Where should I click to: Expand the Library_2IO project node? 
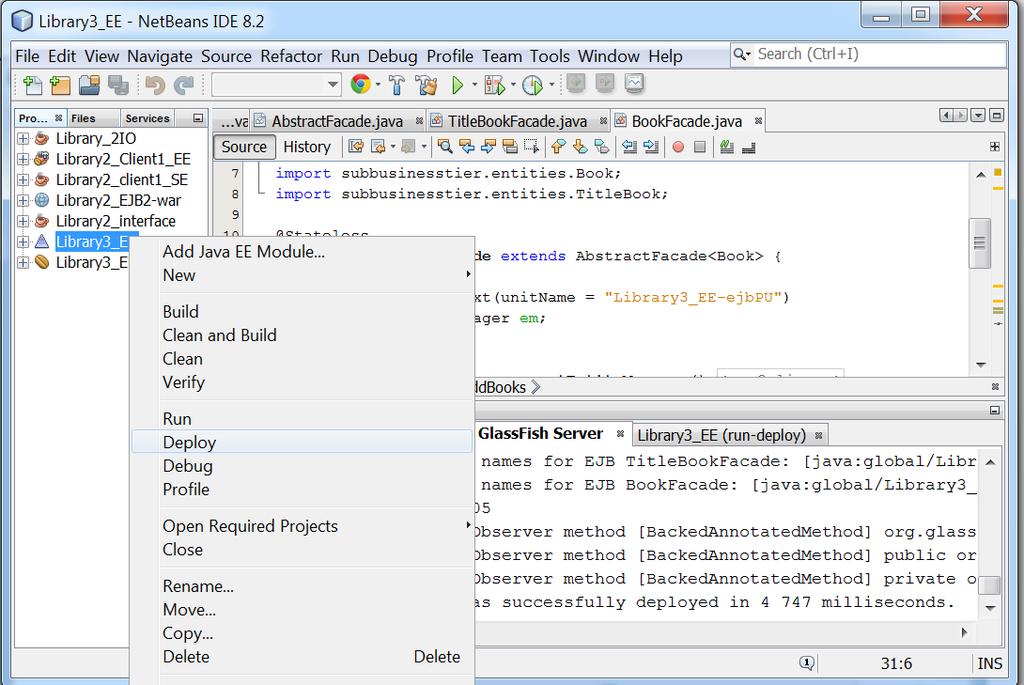(x=23, y=138)
